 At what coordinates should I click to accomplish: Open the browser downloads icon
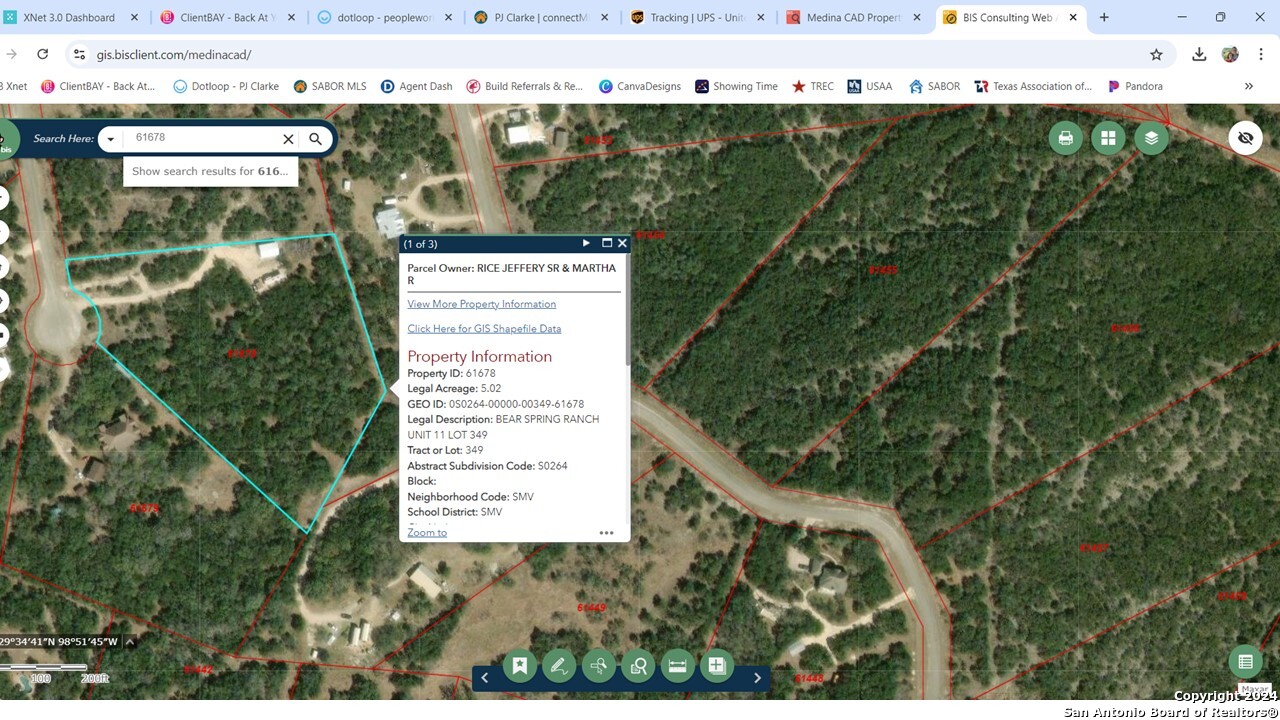1199,54
